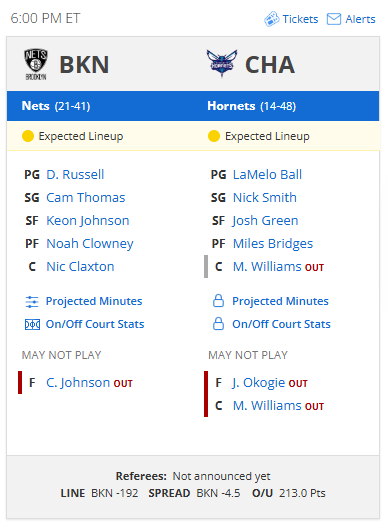
Task: Click the Charlotte Hornets logo
Action: point(222,64)
